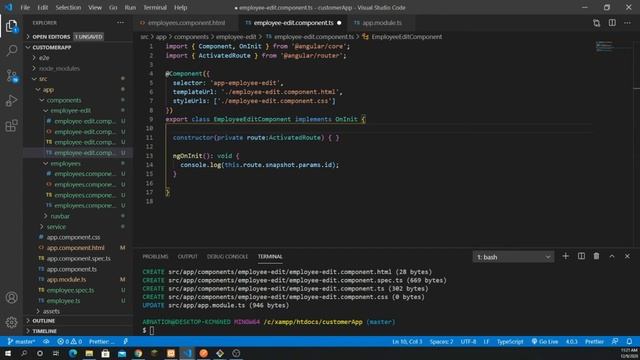Kill the terminal with trash icon
Viewport: 640px width, 360px height.
[596, 256]
